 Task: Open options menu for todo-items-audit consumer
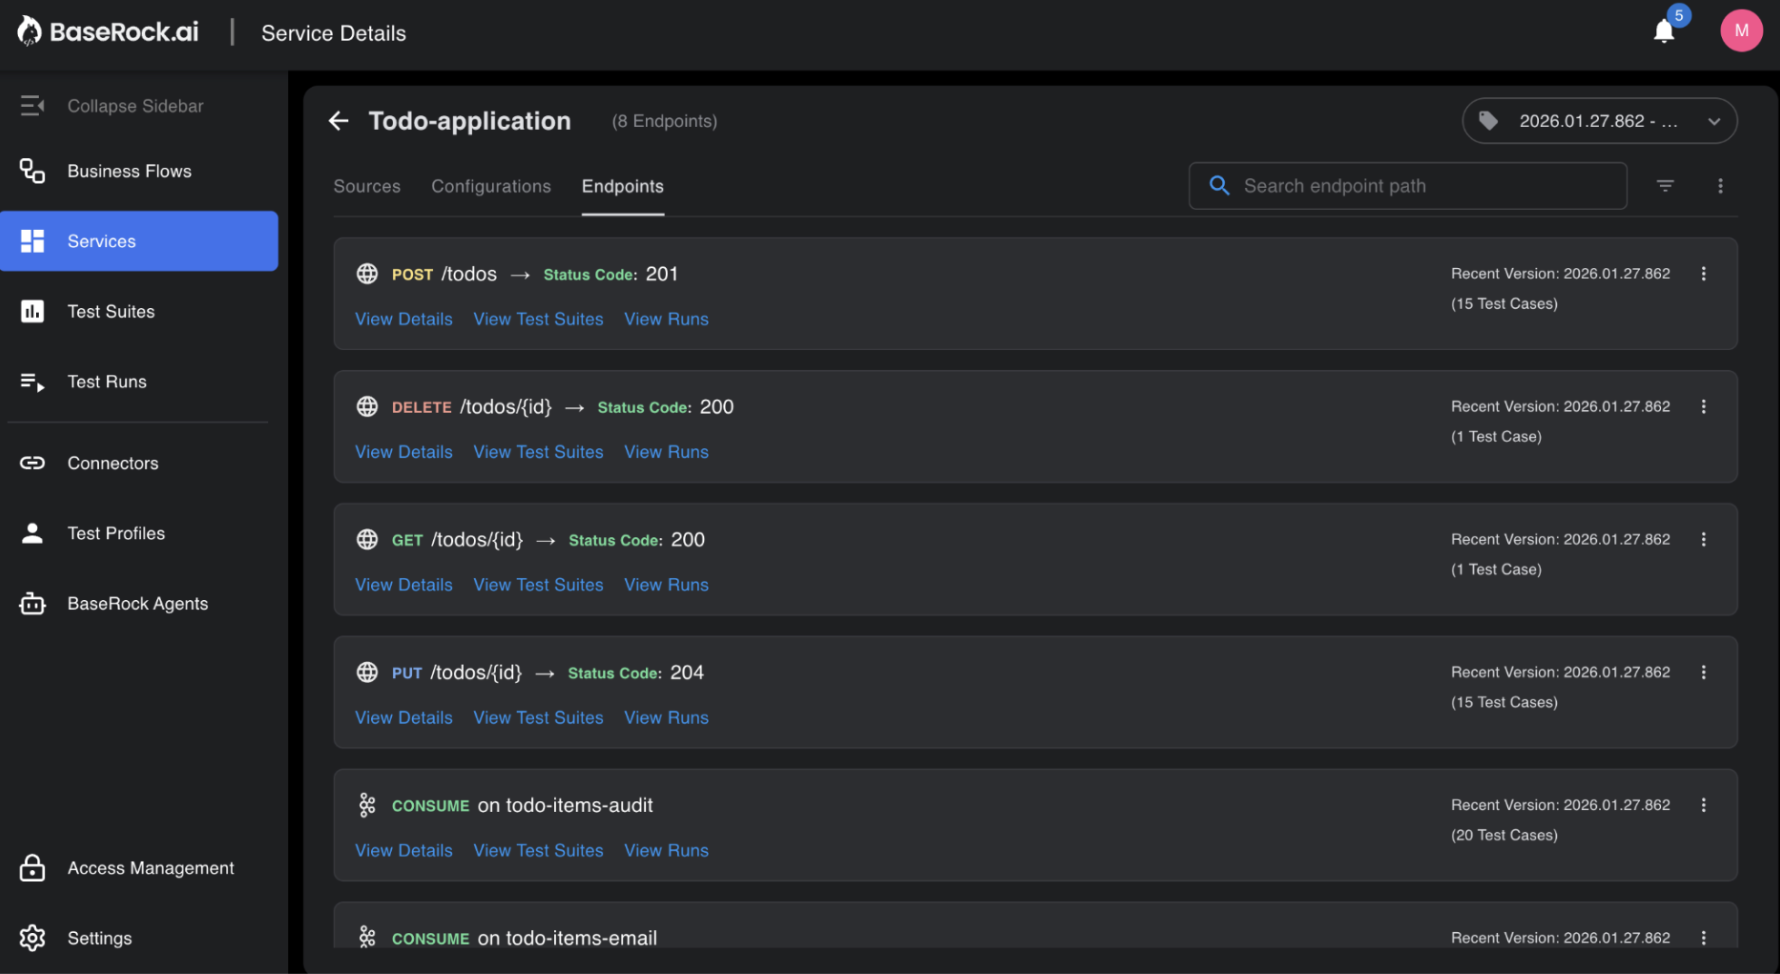click(1703, 805)
